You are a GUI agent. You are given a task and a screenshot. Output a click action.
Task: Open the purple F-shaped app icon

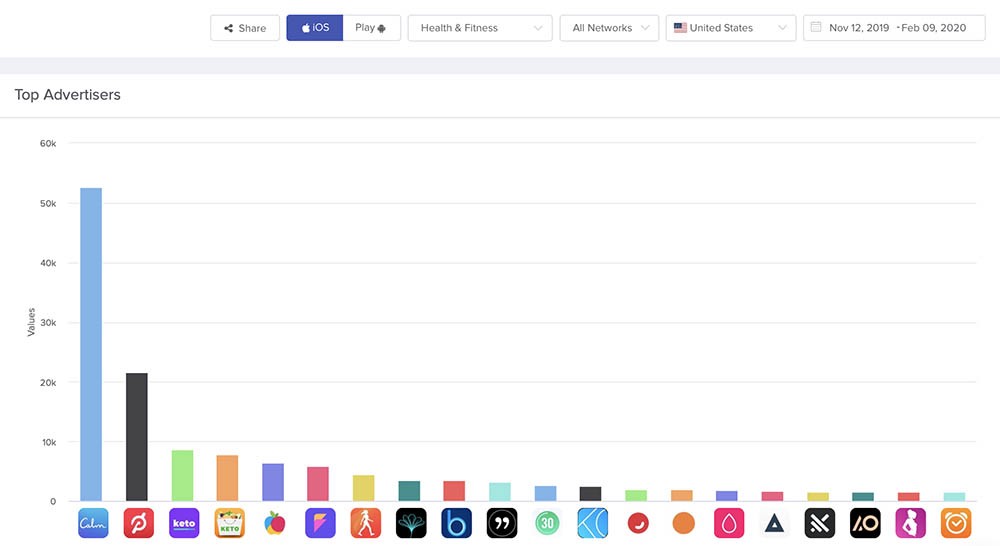click(x=320, y=523)
